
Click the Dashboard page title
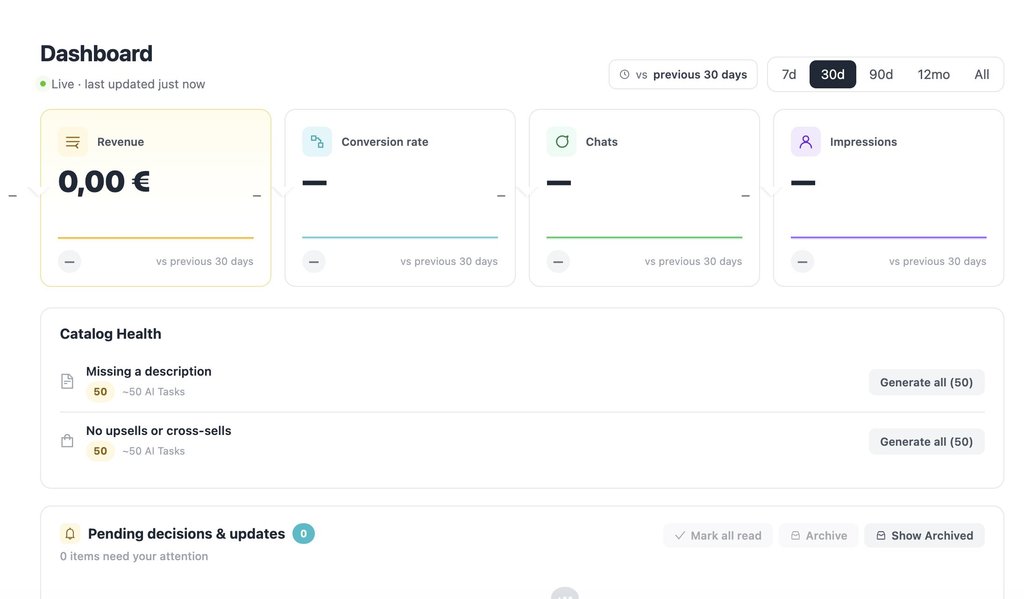(96, 54)
